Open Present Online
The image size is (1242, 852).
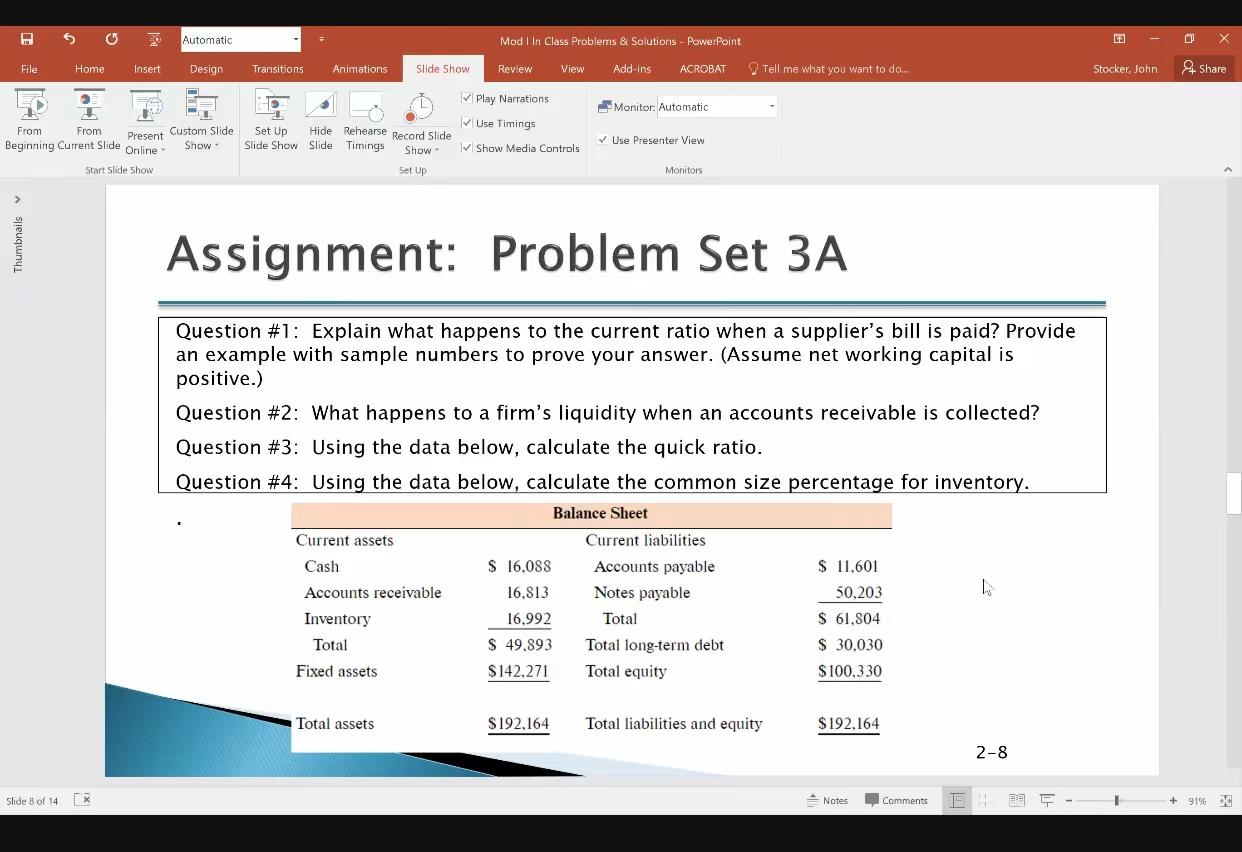pos(145,120)
